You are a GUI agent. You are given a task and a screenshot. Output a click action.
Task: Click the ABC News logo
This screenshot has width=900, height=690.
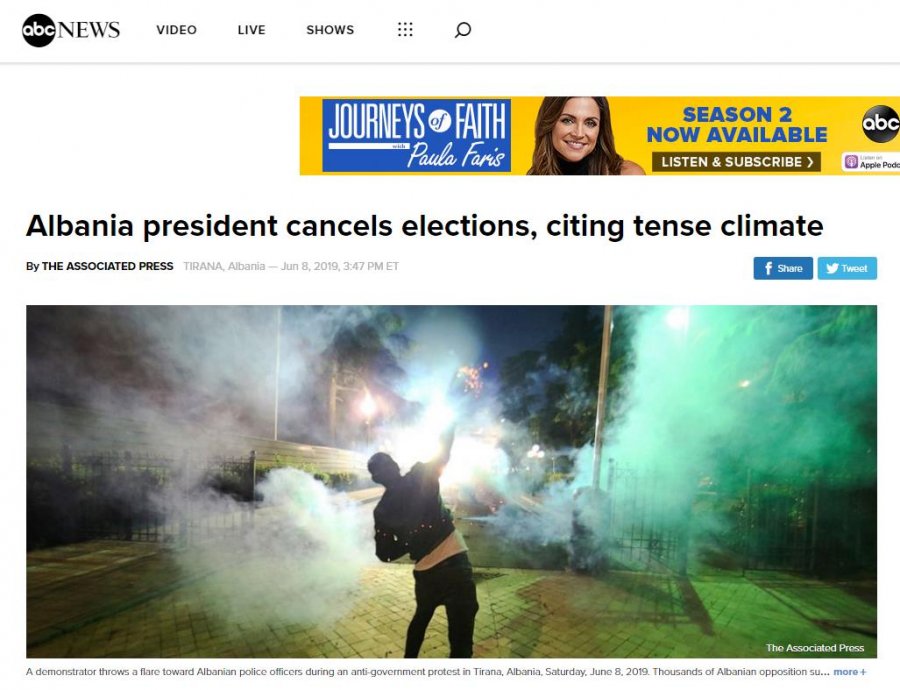71,30
